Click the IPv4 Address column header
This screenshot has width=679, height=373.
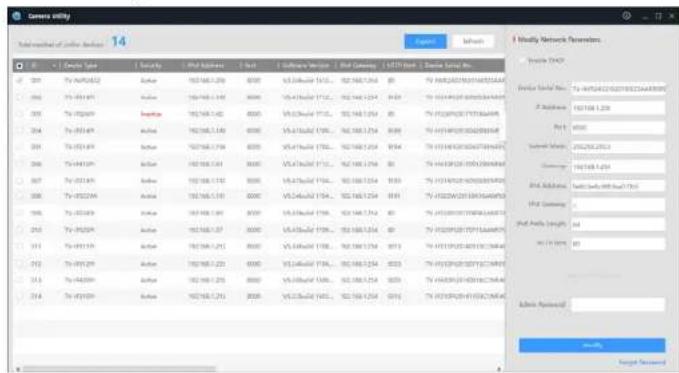[x=206, y=65]
